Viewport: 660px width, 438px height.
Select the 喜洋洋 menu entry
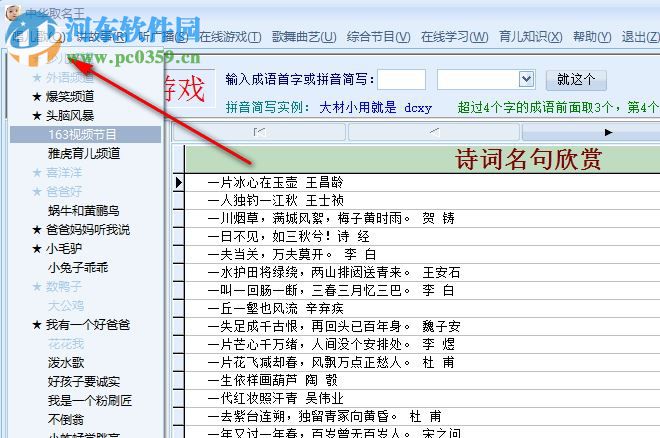(x=85, y=173)
